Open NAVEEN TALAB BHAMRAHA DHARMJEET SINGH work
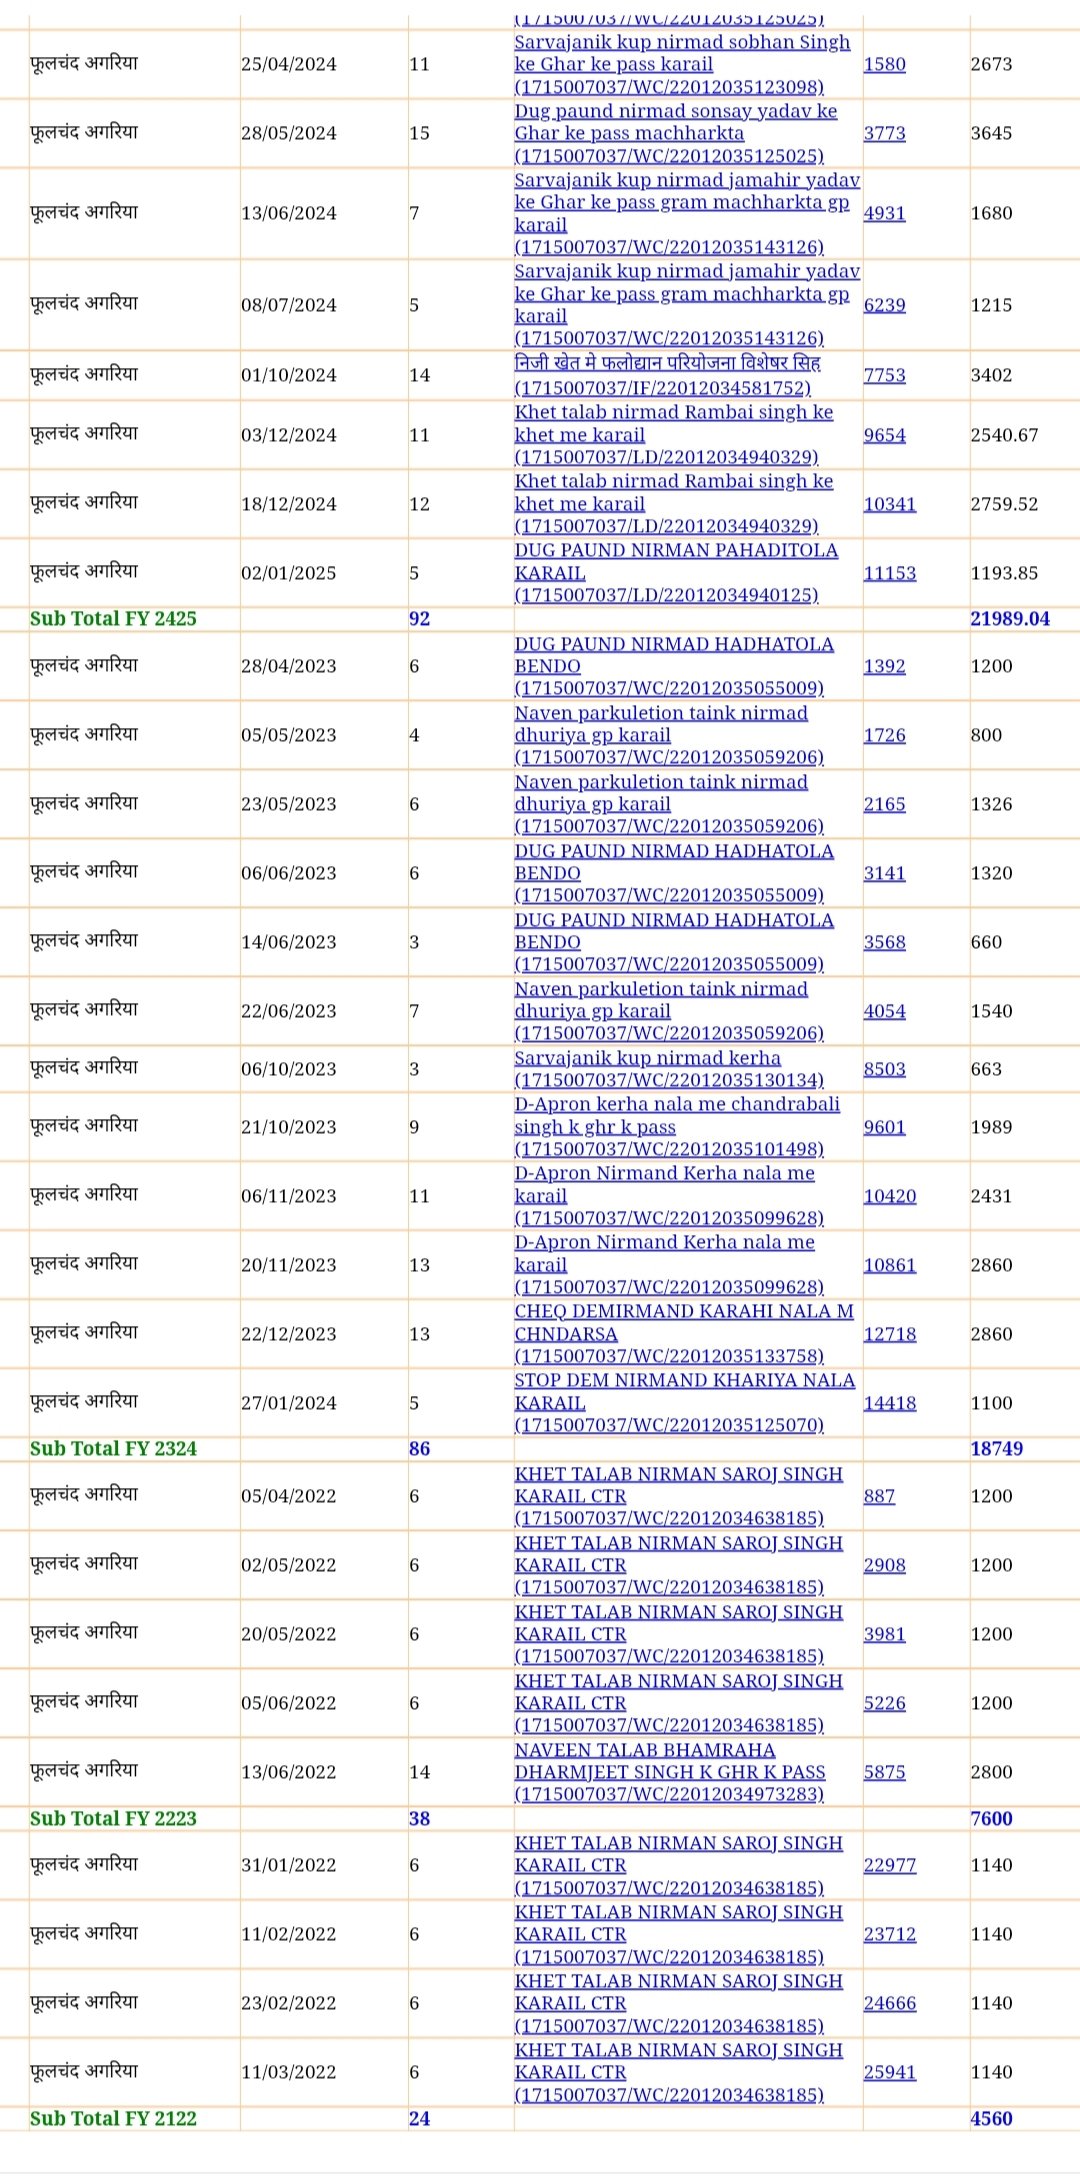The image size is (1080, 2178). 670,1772
